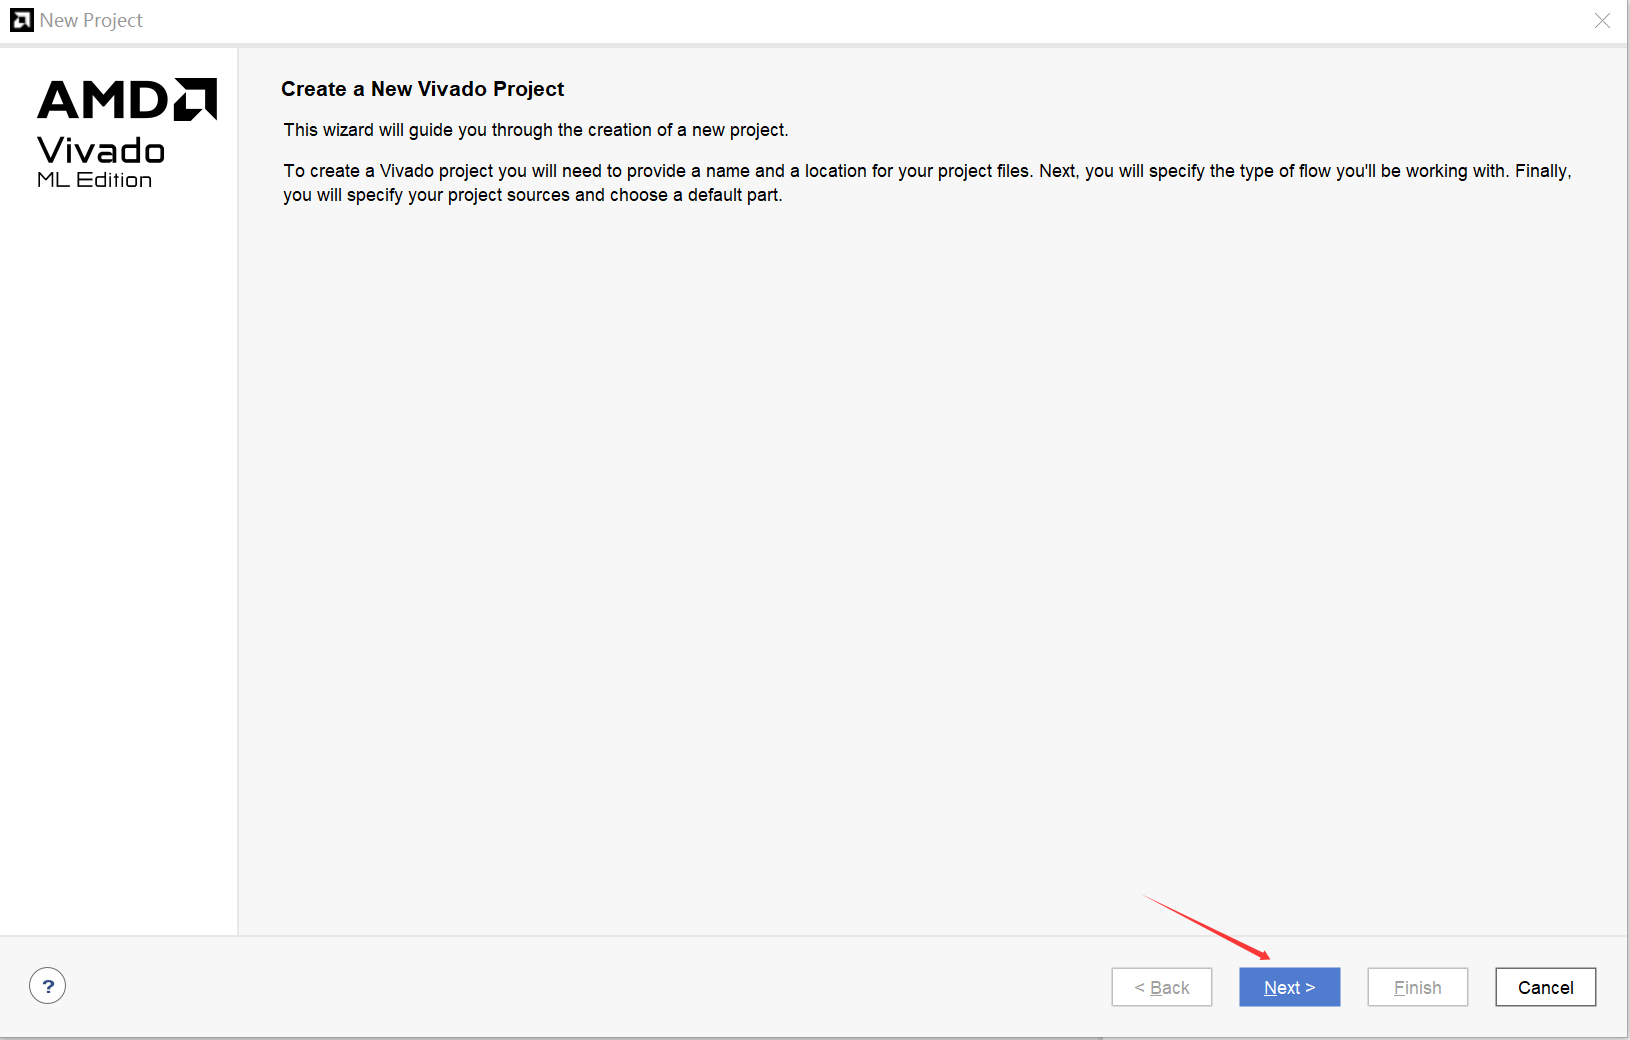This screenshot has width=1630, height=1040.
Task: Select the heading 'Create a New Vivado Project'
Action: click(x=422, y=89)
